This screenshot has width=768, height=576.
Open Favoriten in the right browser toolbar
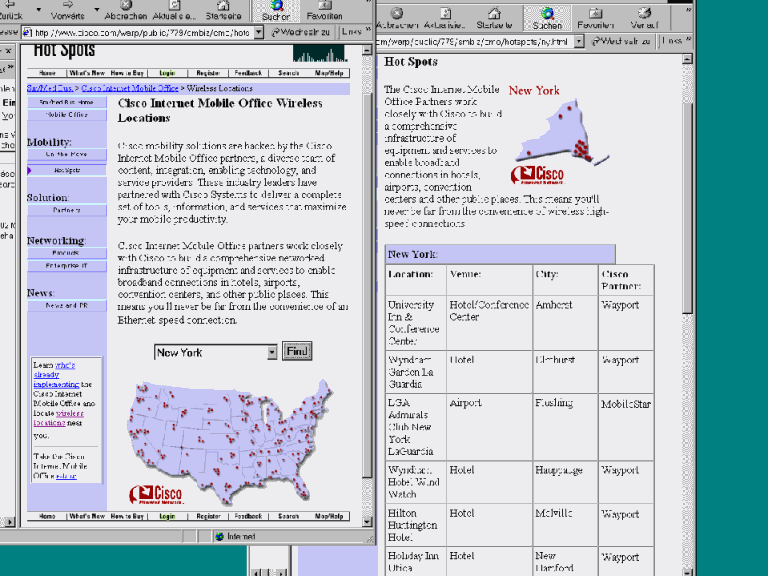595,18
